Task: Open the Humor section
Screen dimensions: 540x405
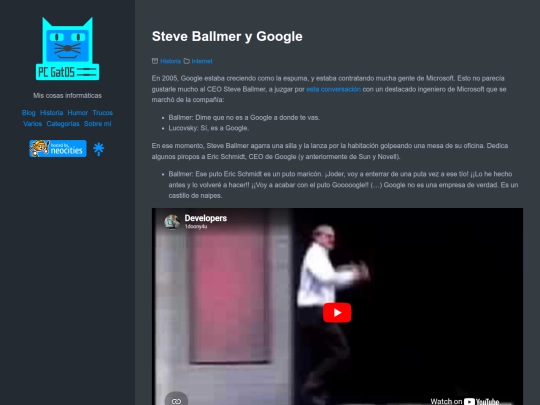Action: tap(77, 113)
